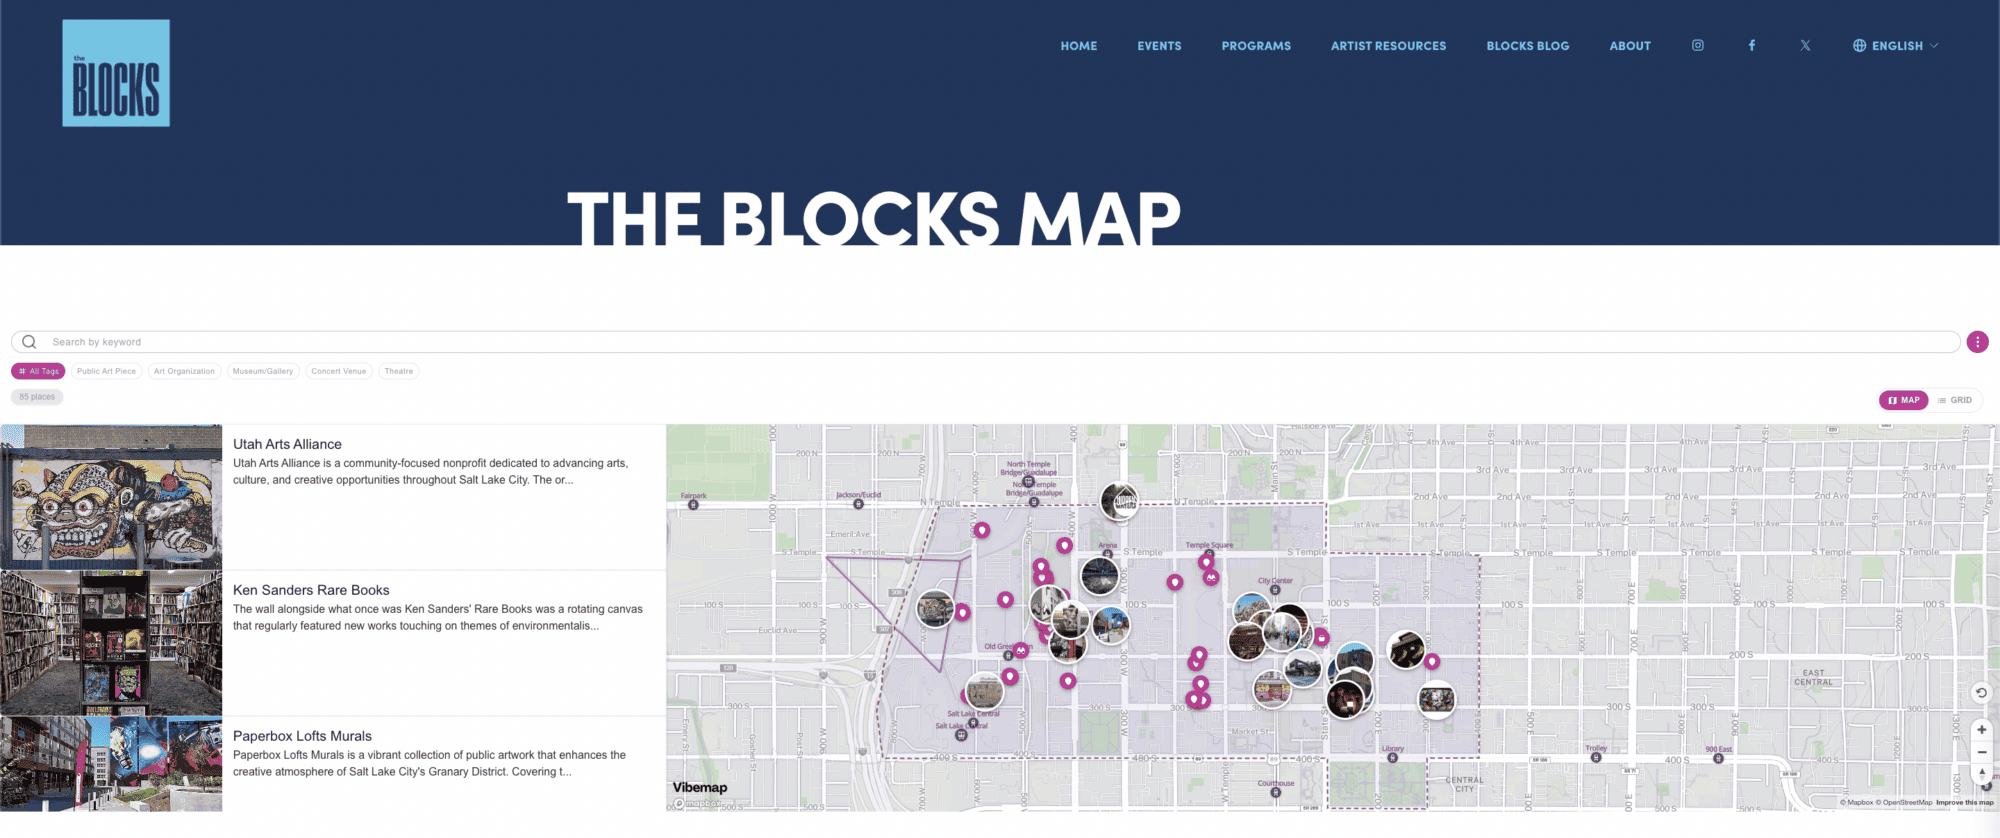Screen dimensions: 2000x838
Task: Click the 85 places count badge
Action: click(x=37, y=397)
